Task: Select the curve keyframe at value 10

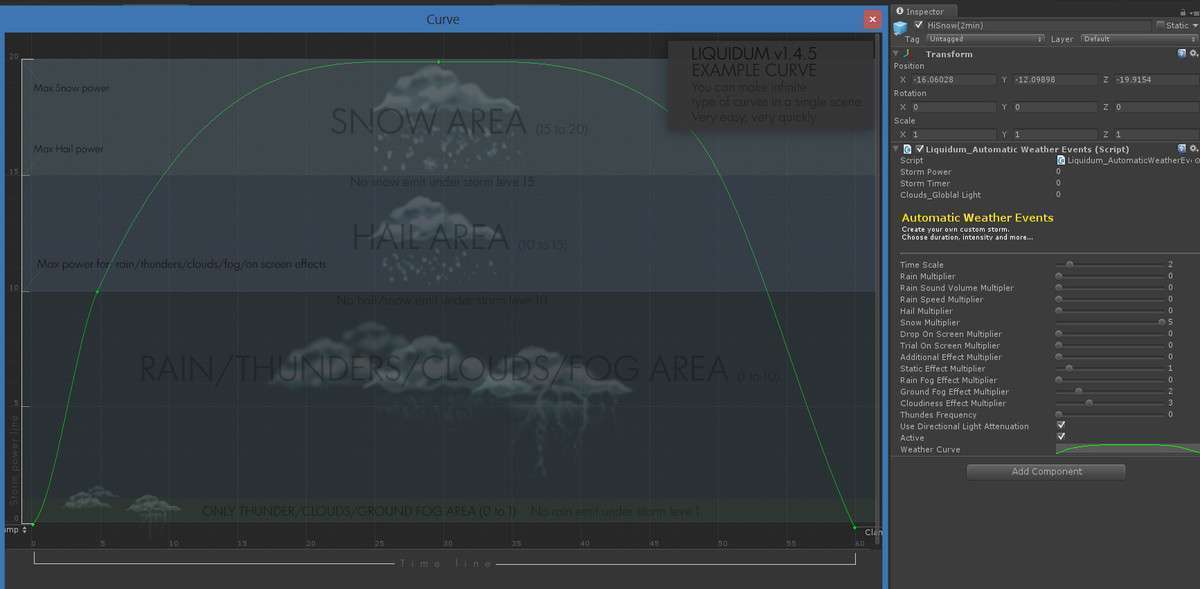Action: pyautogui.click(x=97, y=291)
